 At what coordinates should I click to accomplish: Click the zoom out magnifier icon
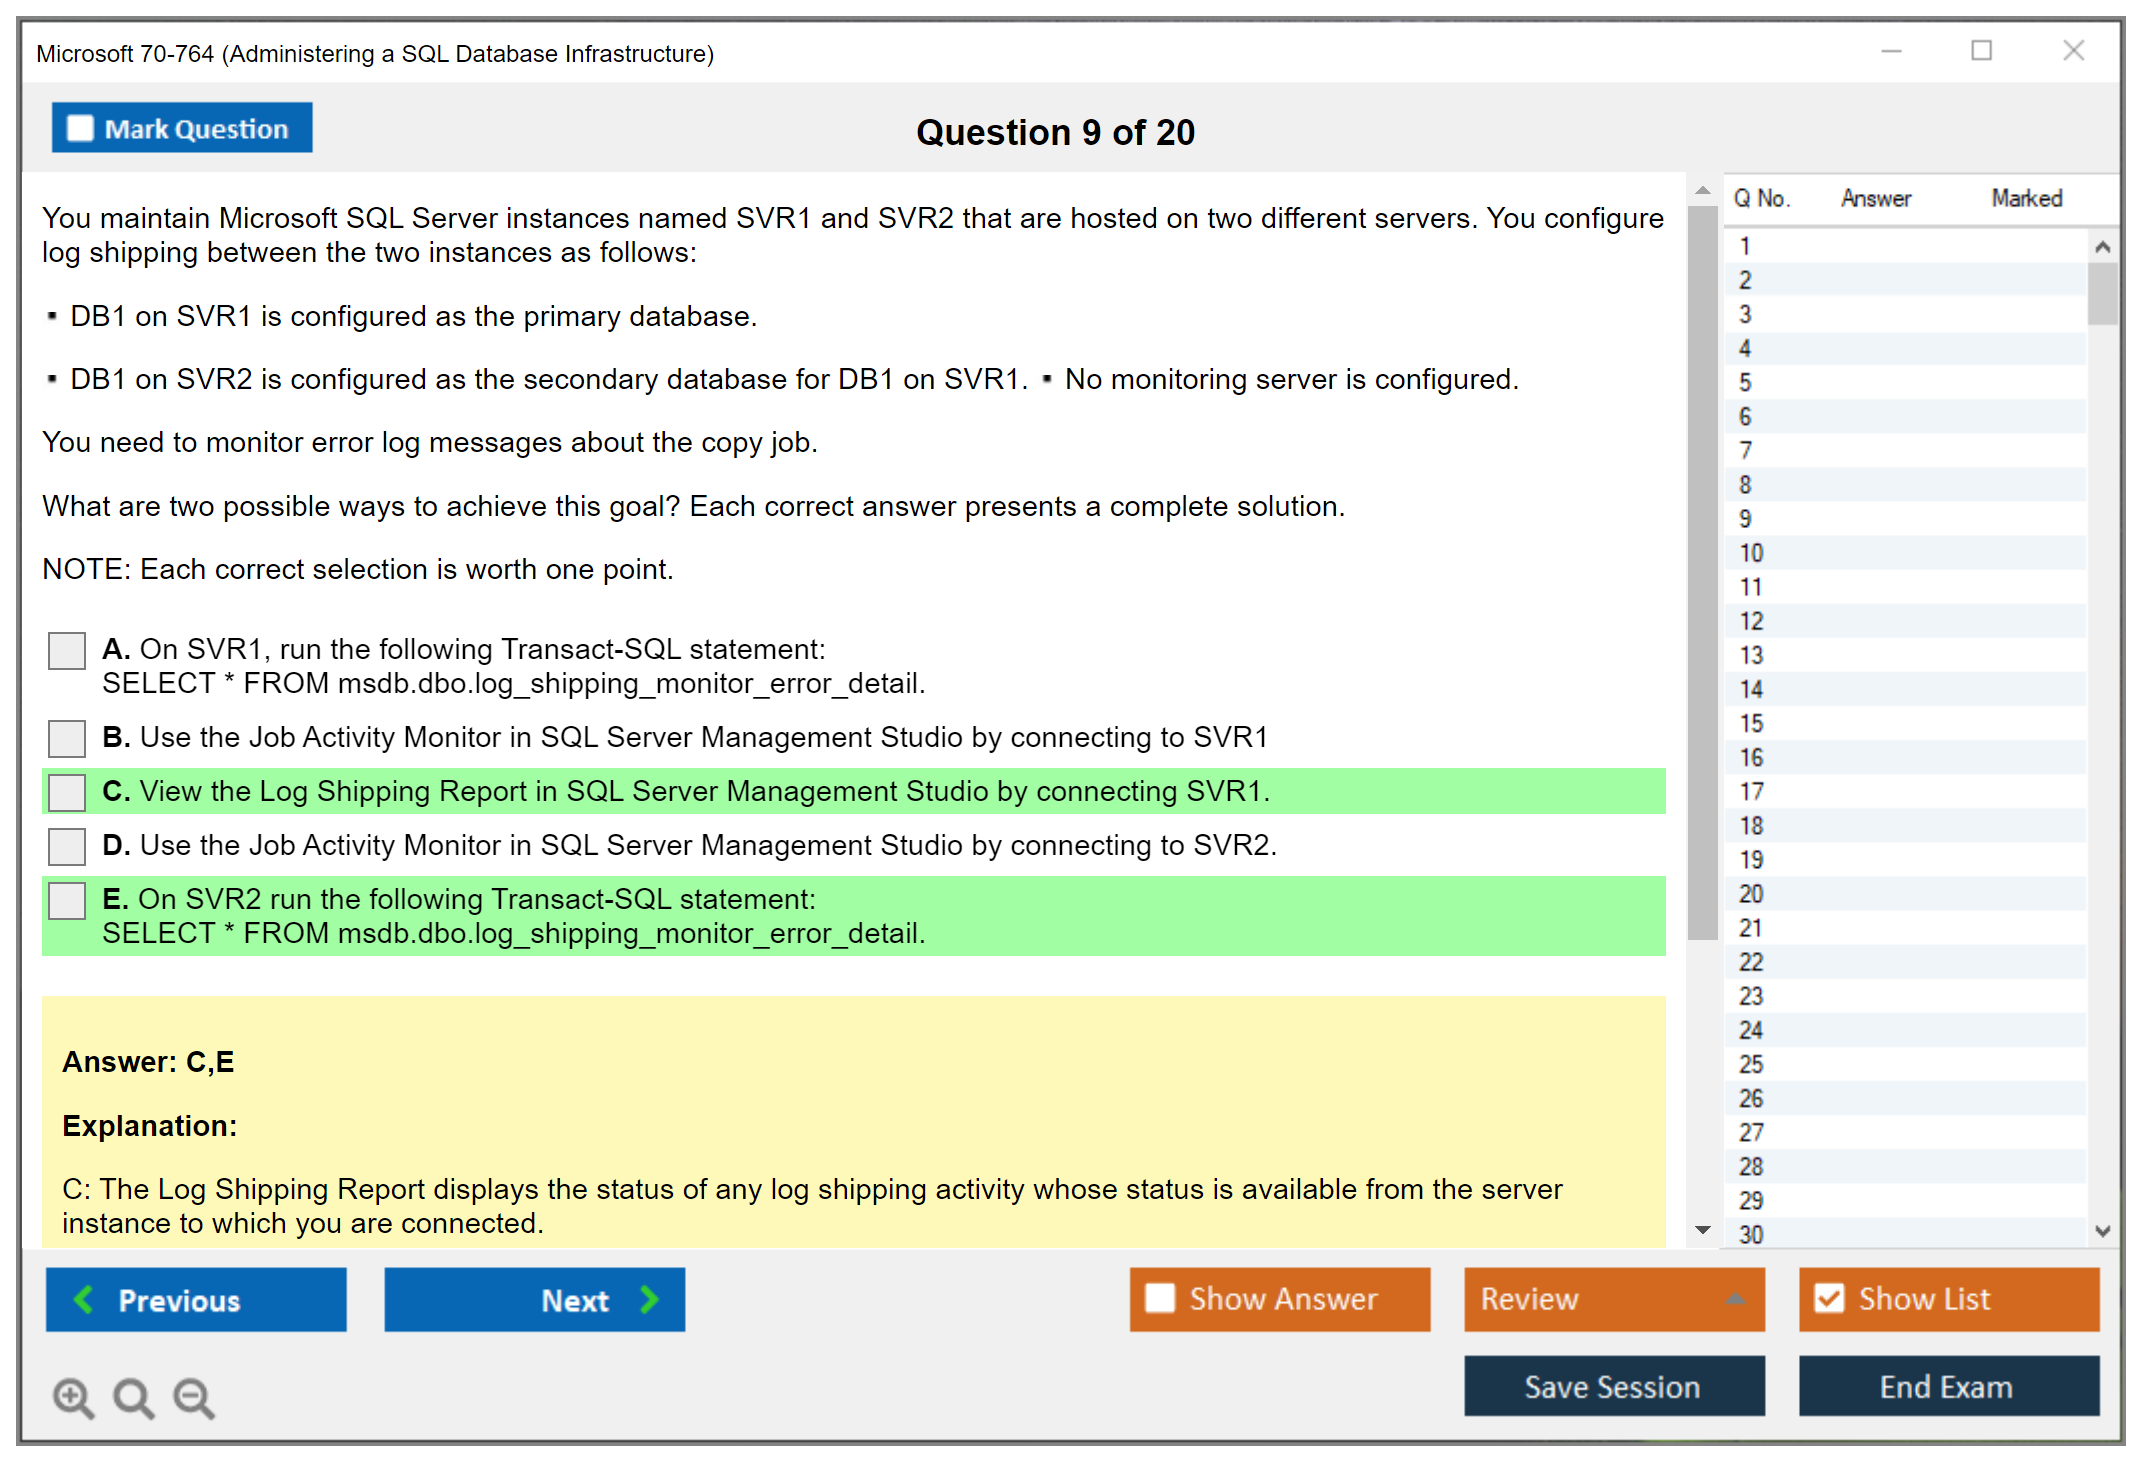pos(193,1397)
